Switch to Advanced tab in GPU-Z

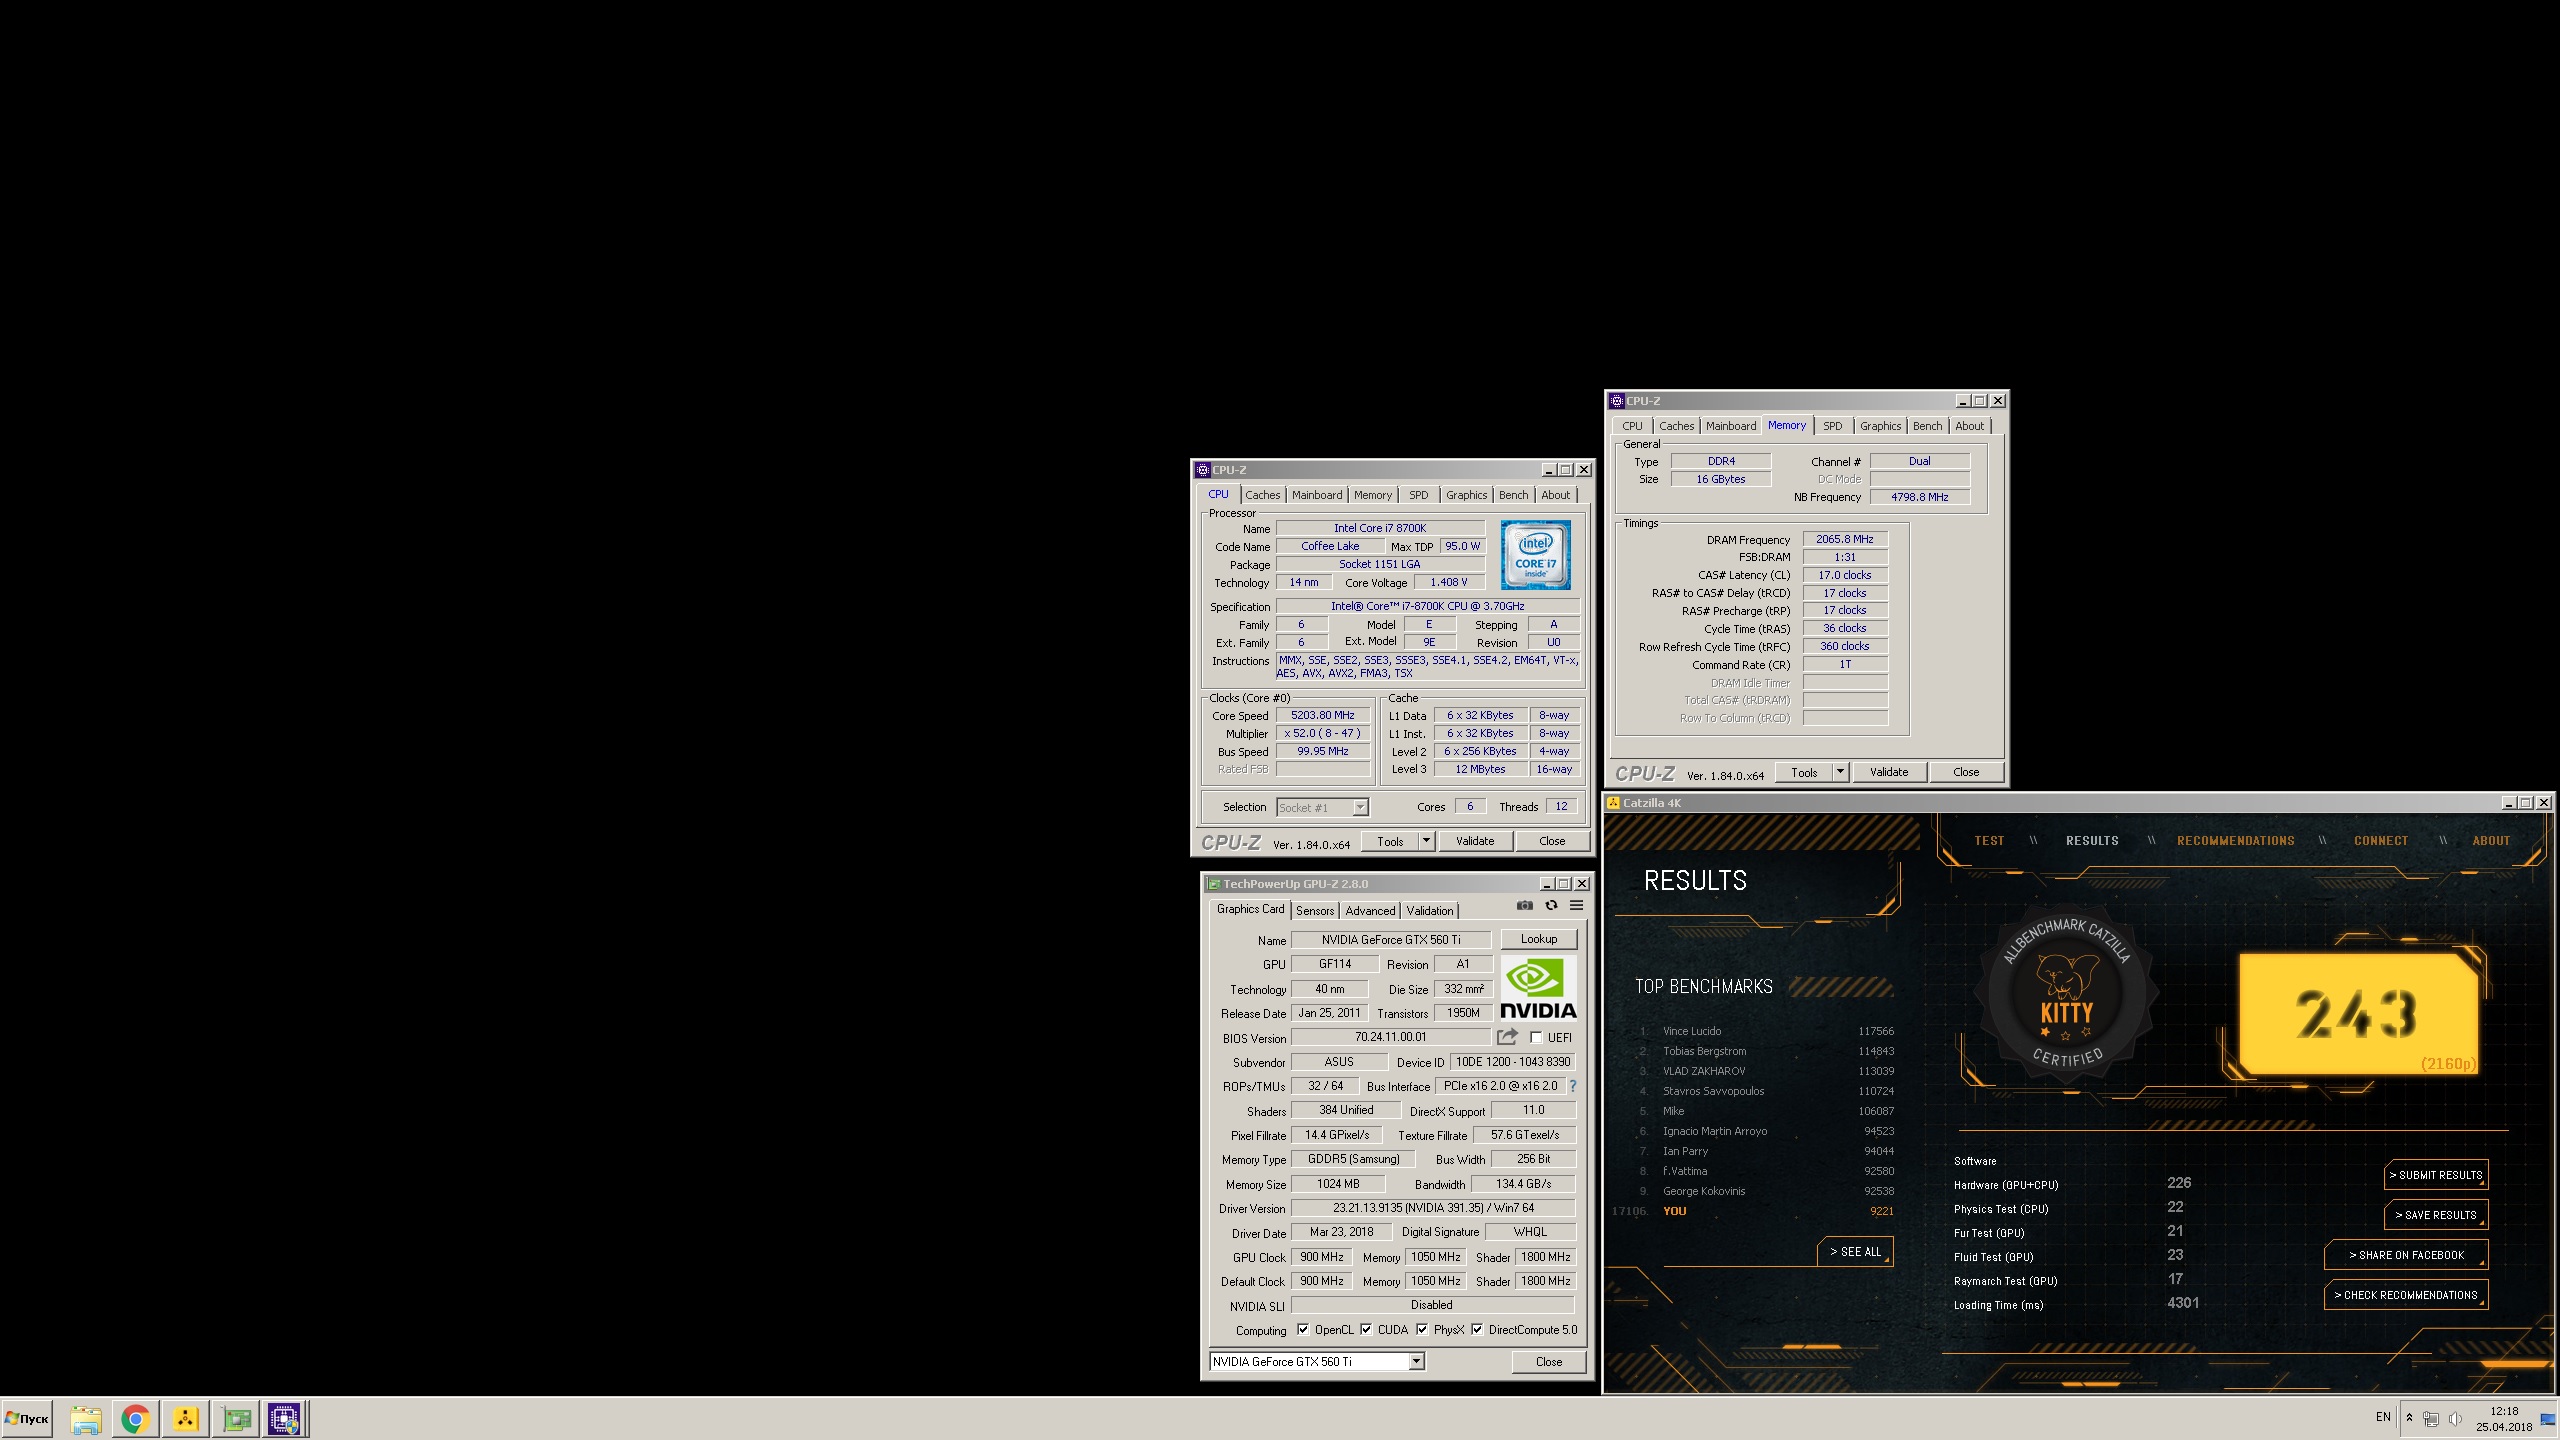1370,911
